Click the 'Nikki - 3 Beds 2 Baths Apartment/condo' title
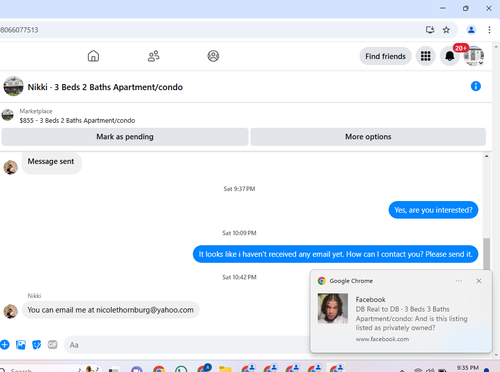This screenshot has height=372, width=500. click(x=105, y=87)
